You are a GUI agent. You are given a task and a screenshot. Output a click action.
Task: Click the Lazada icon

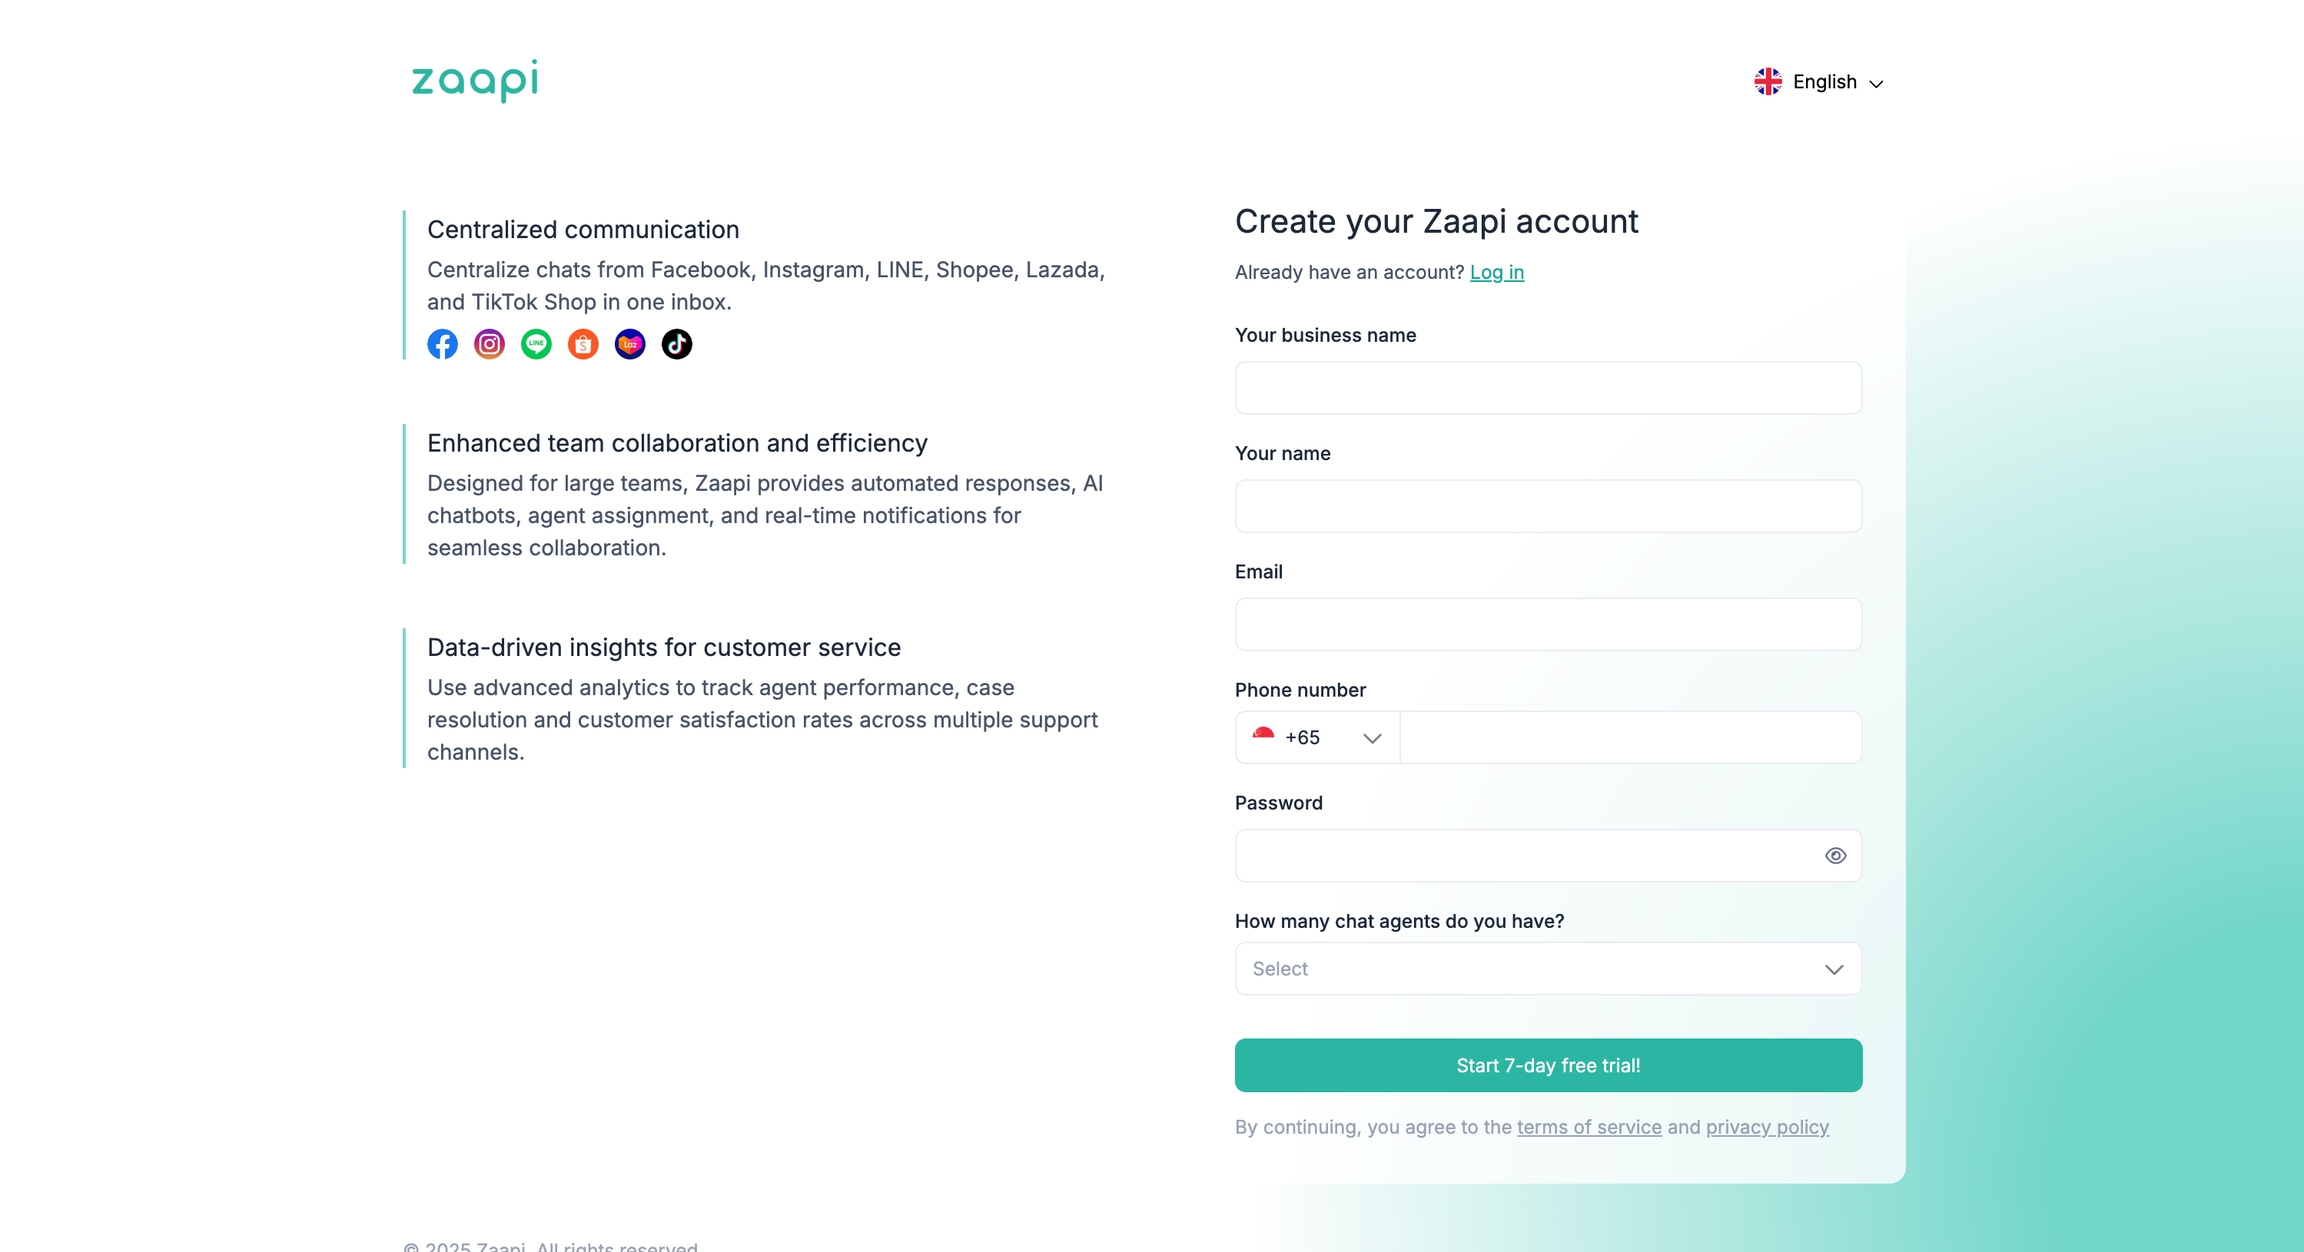click(630, 344)
